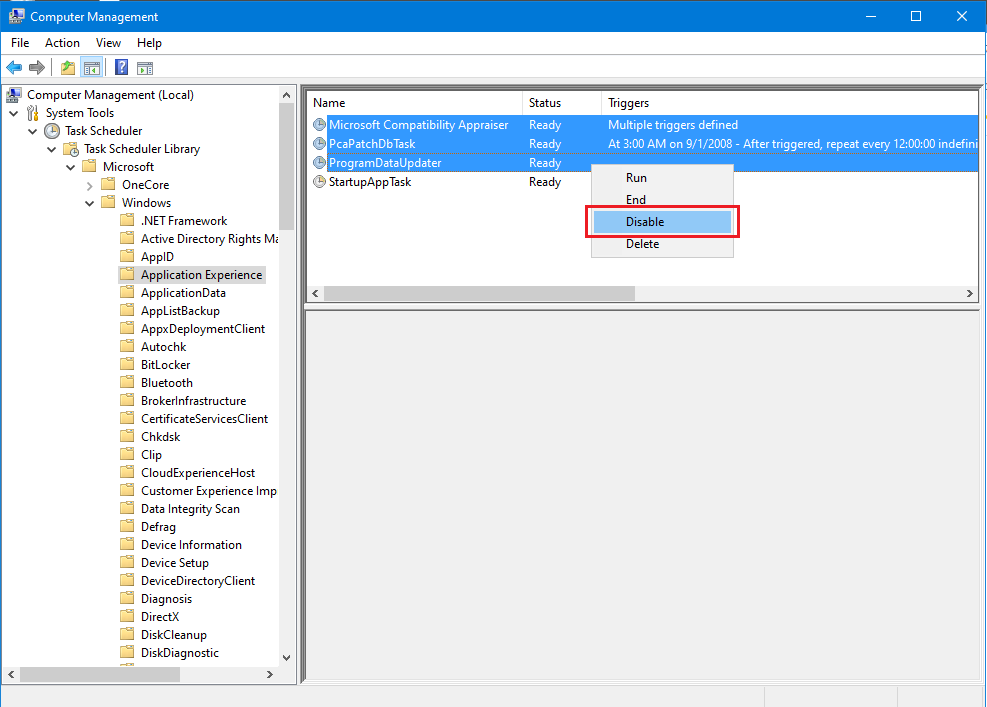987x707 pixels.
Task: Click the tree pane horizontal scroll right arrow
Action: tap(270, 674)
